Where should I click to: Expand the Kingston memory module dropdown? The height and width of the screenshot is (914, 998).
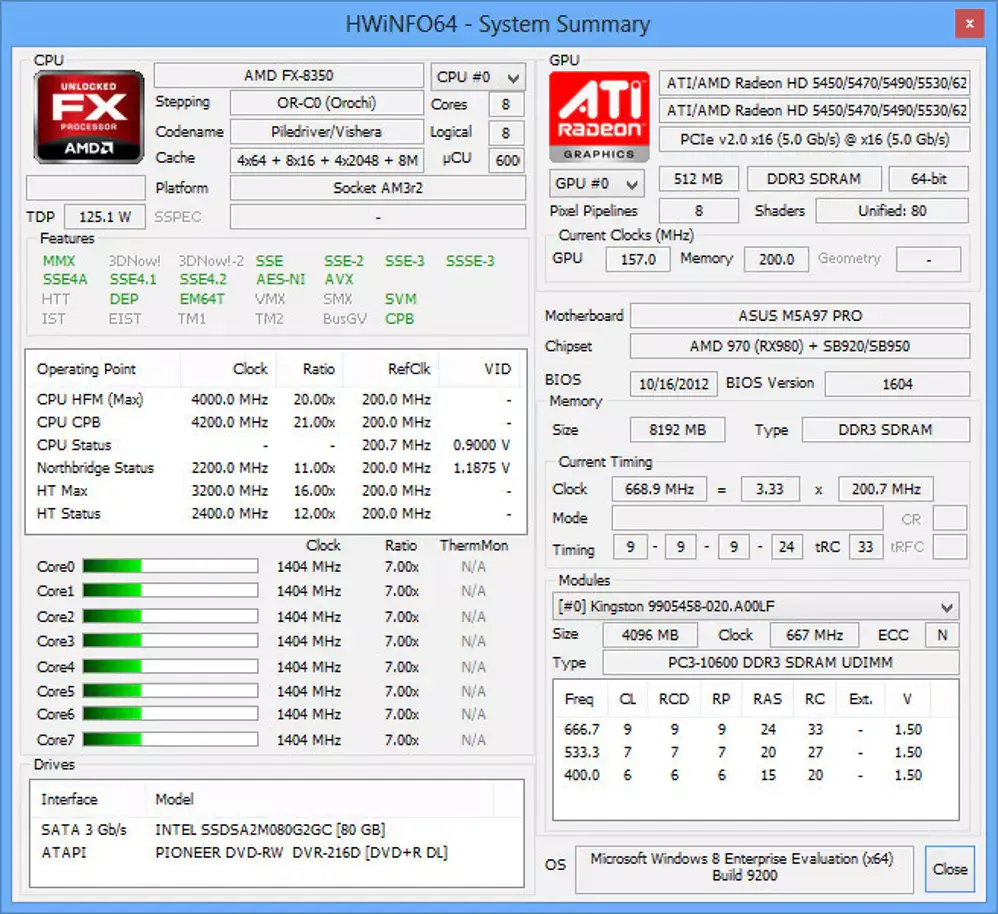(756, 607)
